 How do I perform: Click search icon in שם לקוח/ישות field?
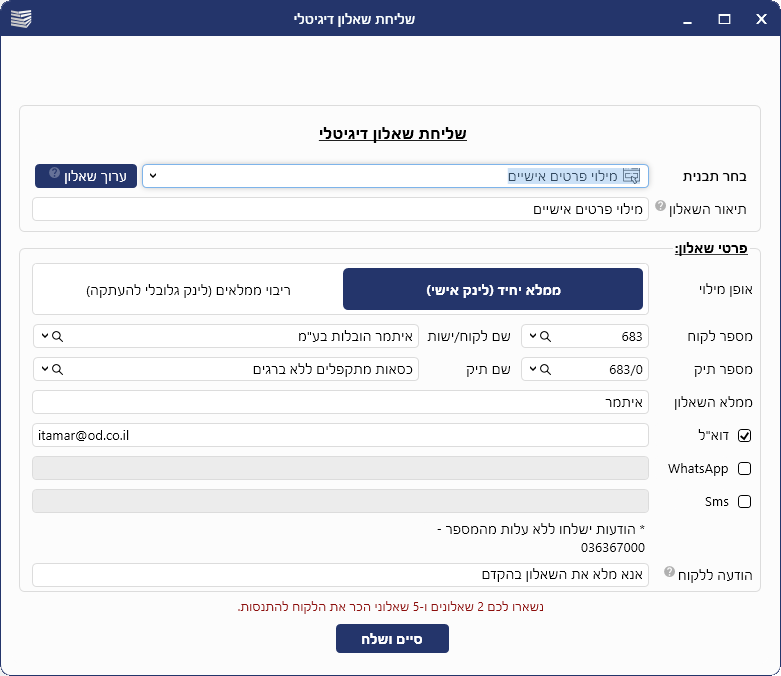click(57, 336)
